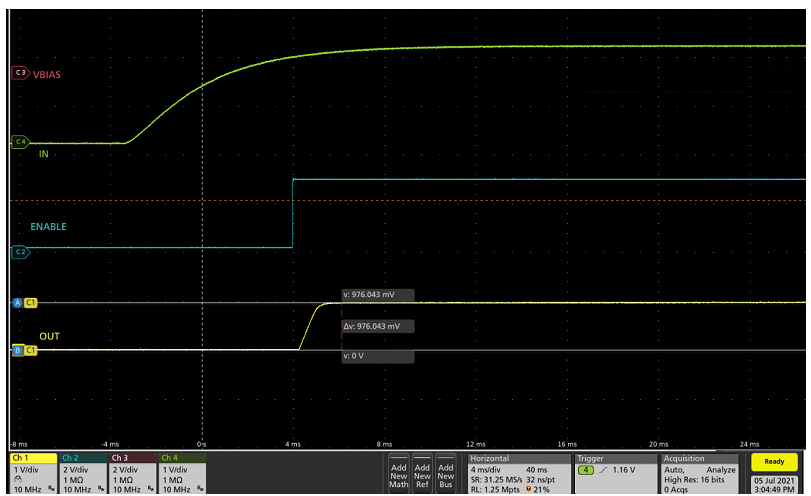811x496 pixels.
Task: Click the IN waveform label
Action: 43,154
